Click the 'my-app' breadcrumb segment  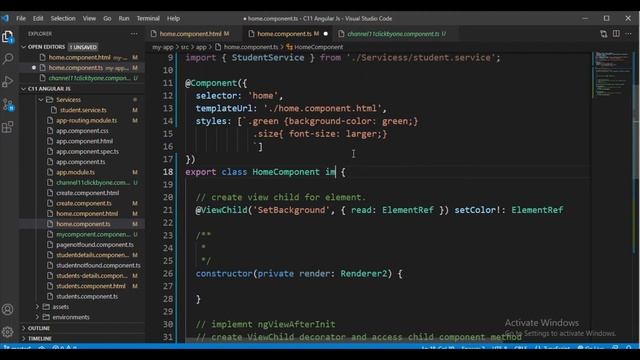162,47
